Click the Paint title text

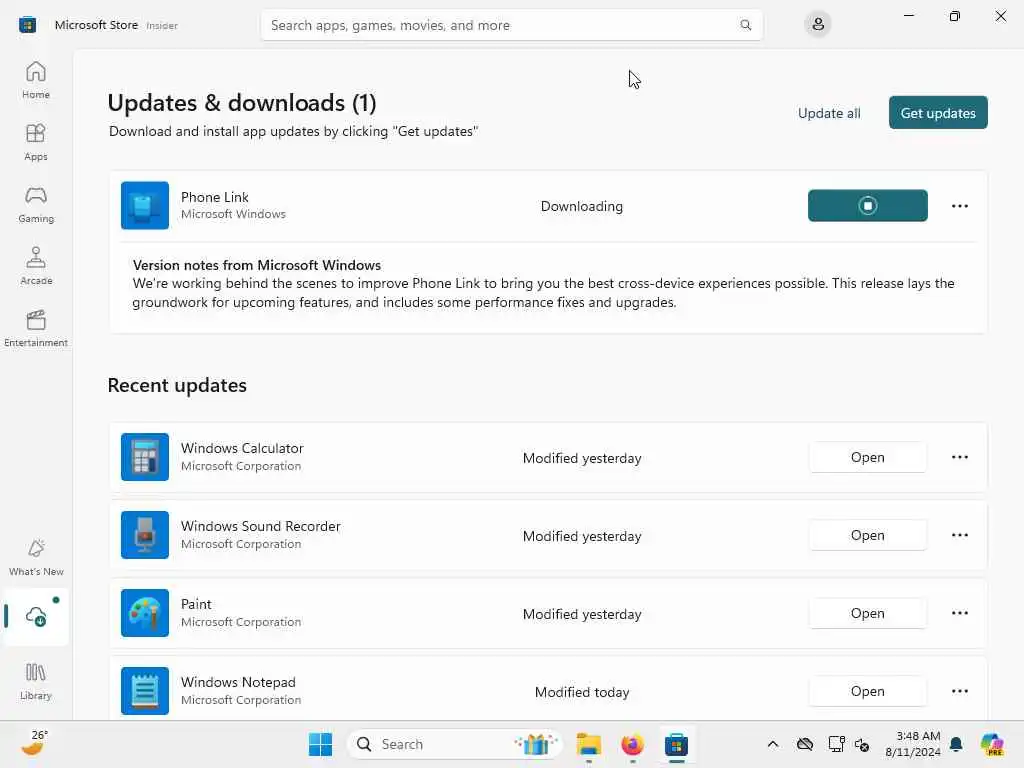pos(196,604)
